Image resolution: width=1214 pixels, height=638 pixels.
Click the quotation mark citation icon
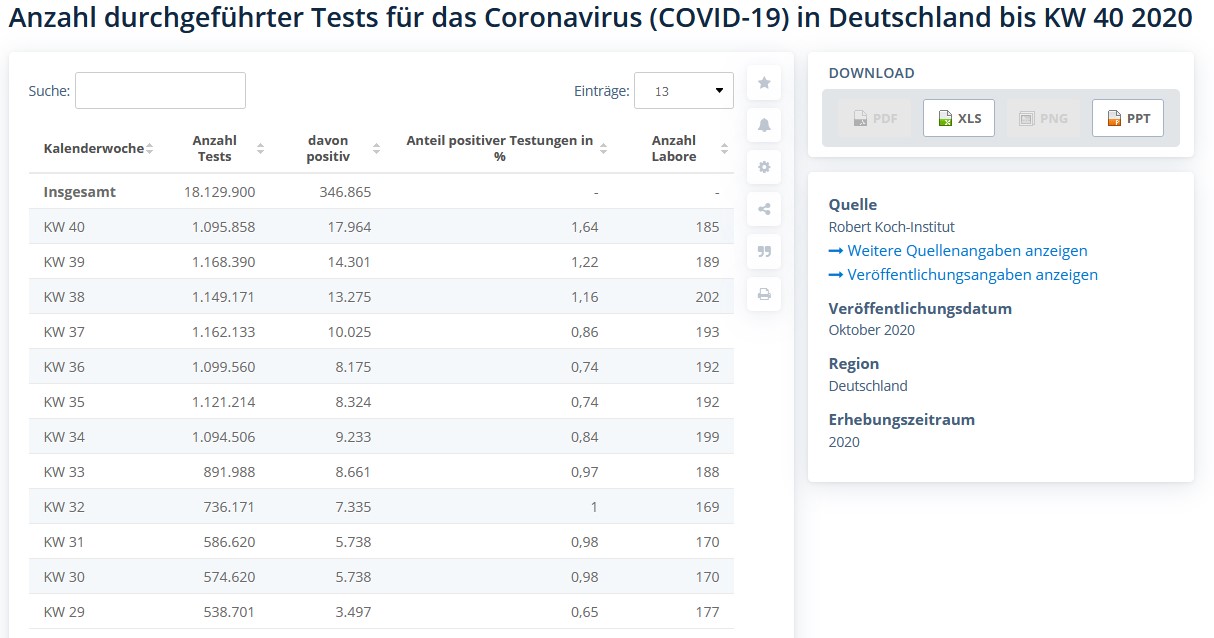(x=764, y=252)
